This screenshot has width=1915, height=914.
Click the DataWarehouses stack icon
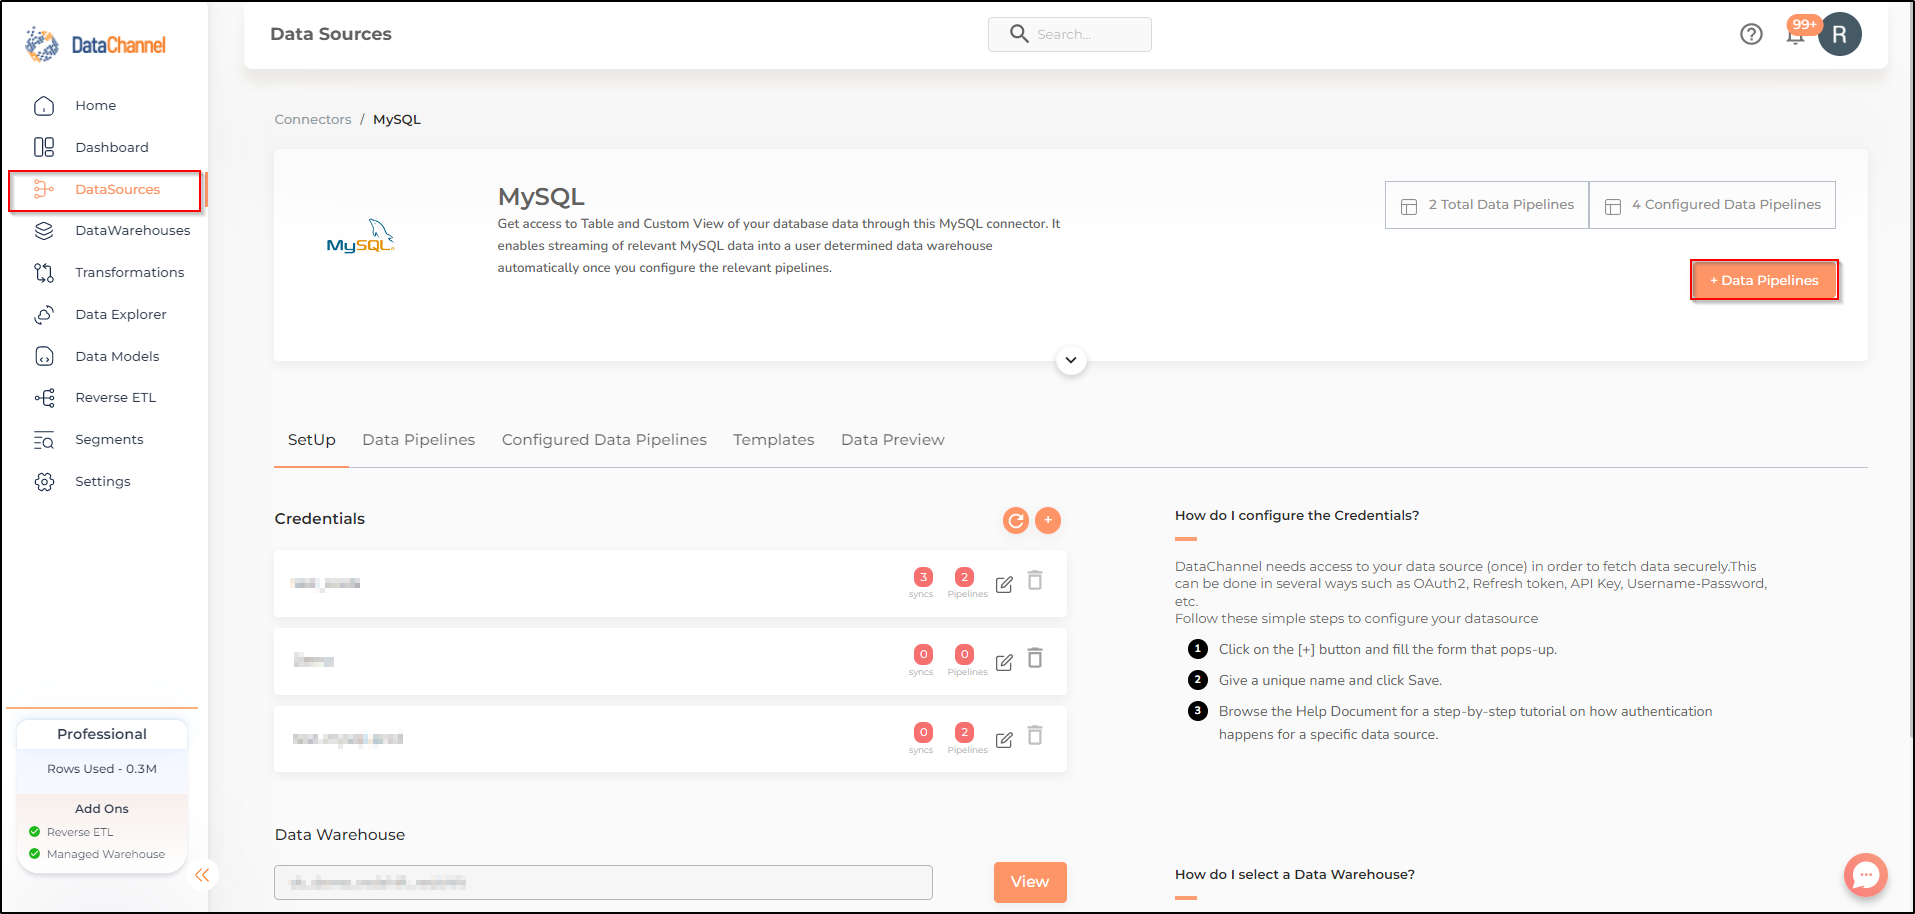point(44,231)
